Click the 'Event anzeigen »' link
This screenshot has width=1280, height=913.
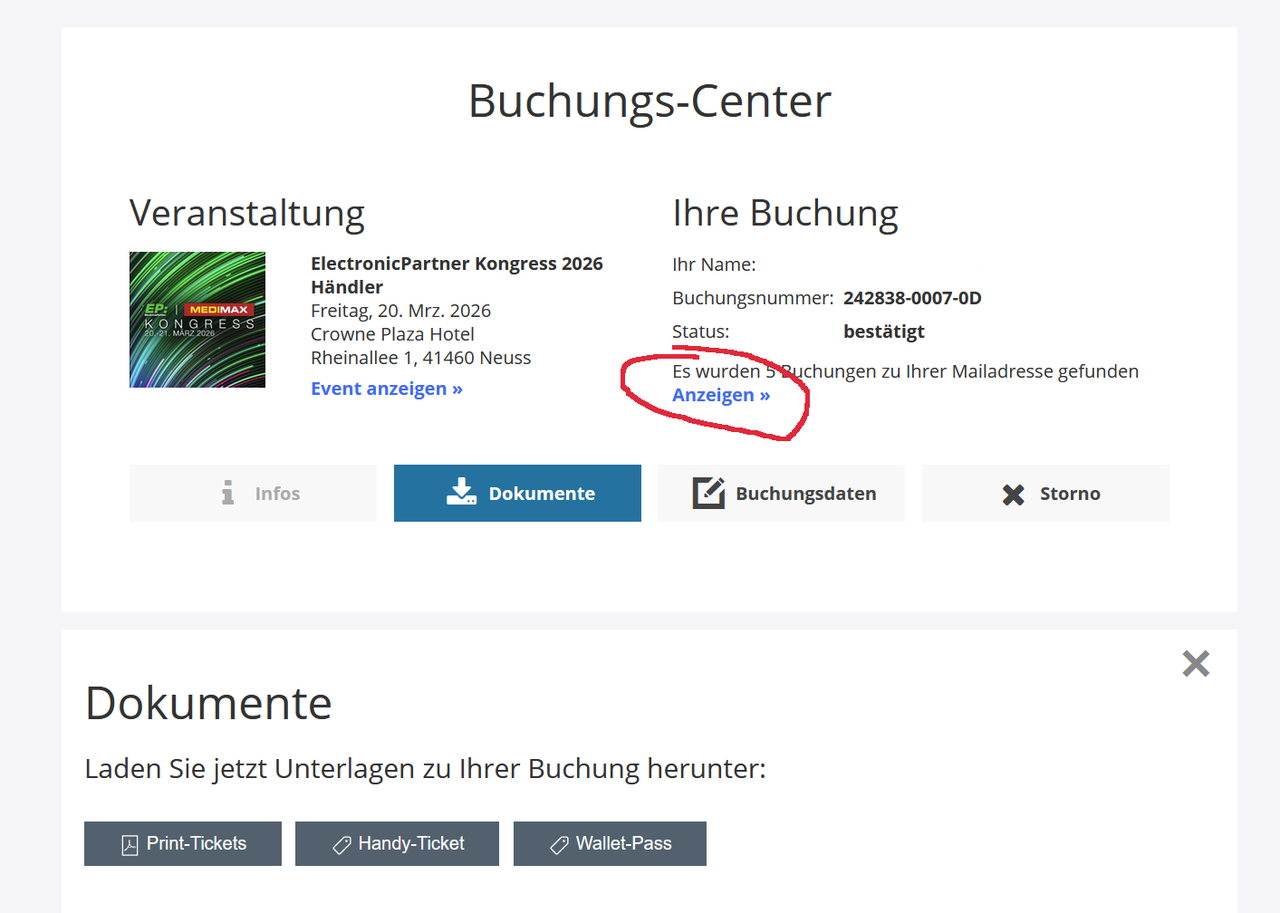(x=387, y=388)
